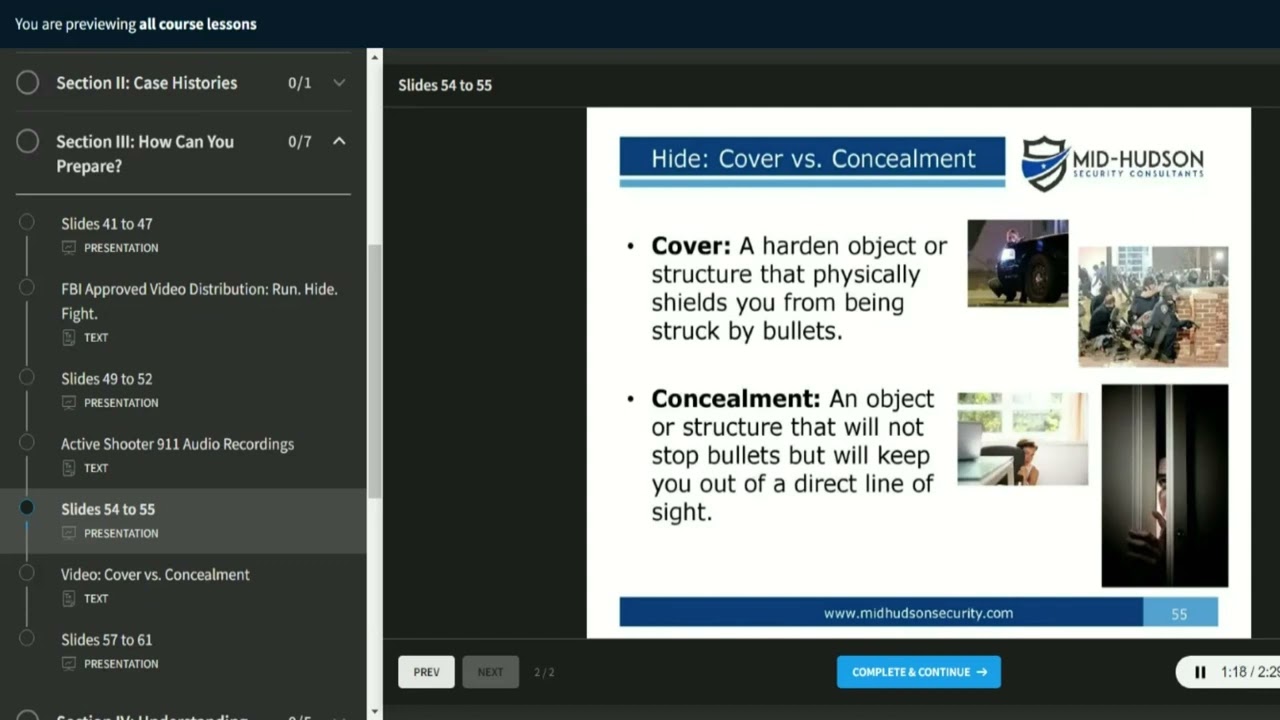The width and height of the screenshot is (1280, 720).
Task: Open Active Shooter 911 Audio Recordings lesson
Action: (177, 444)
